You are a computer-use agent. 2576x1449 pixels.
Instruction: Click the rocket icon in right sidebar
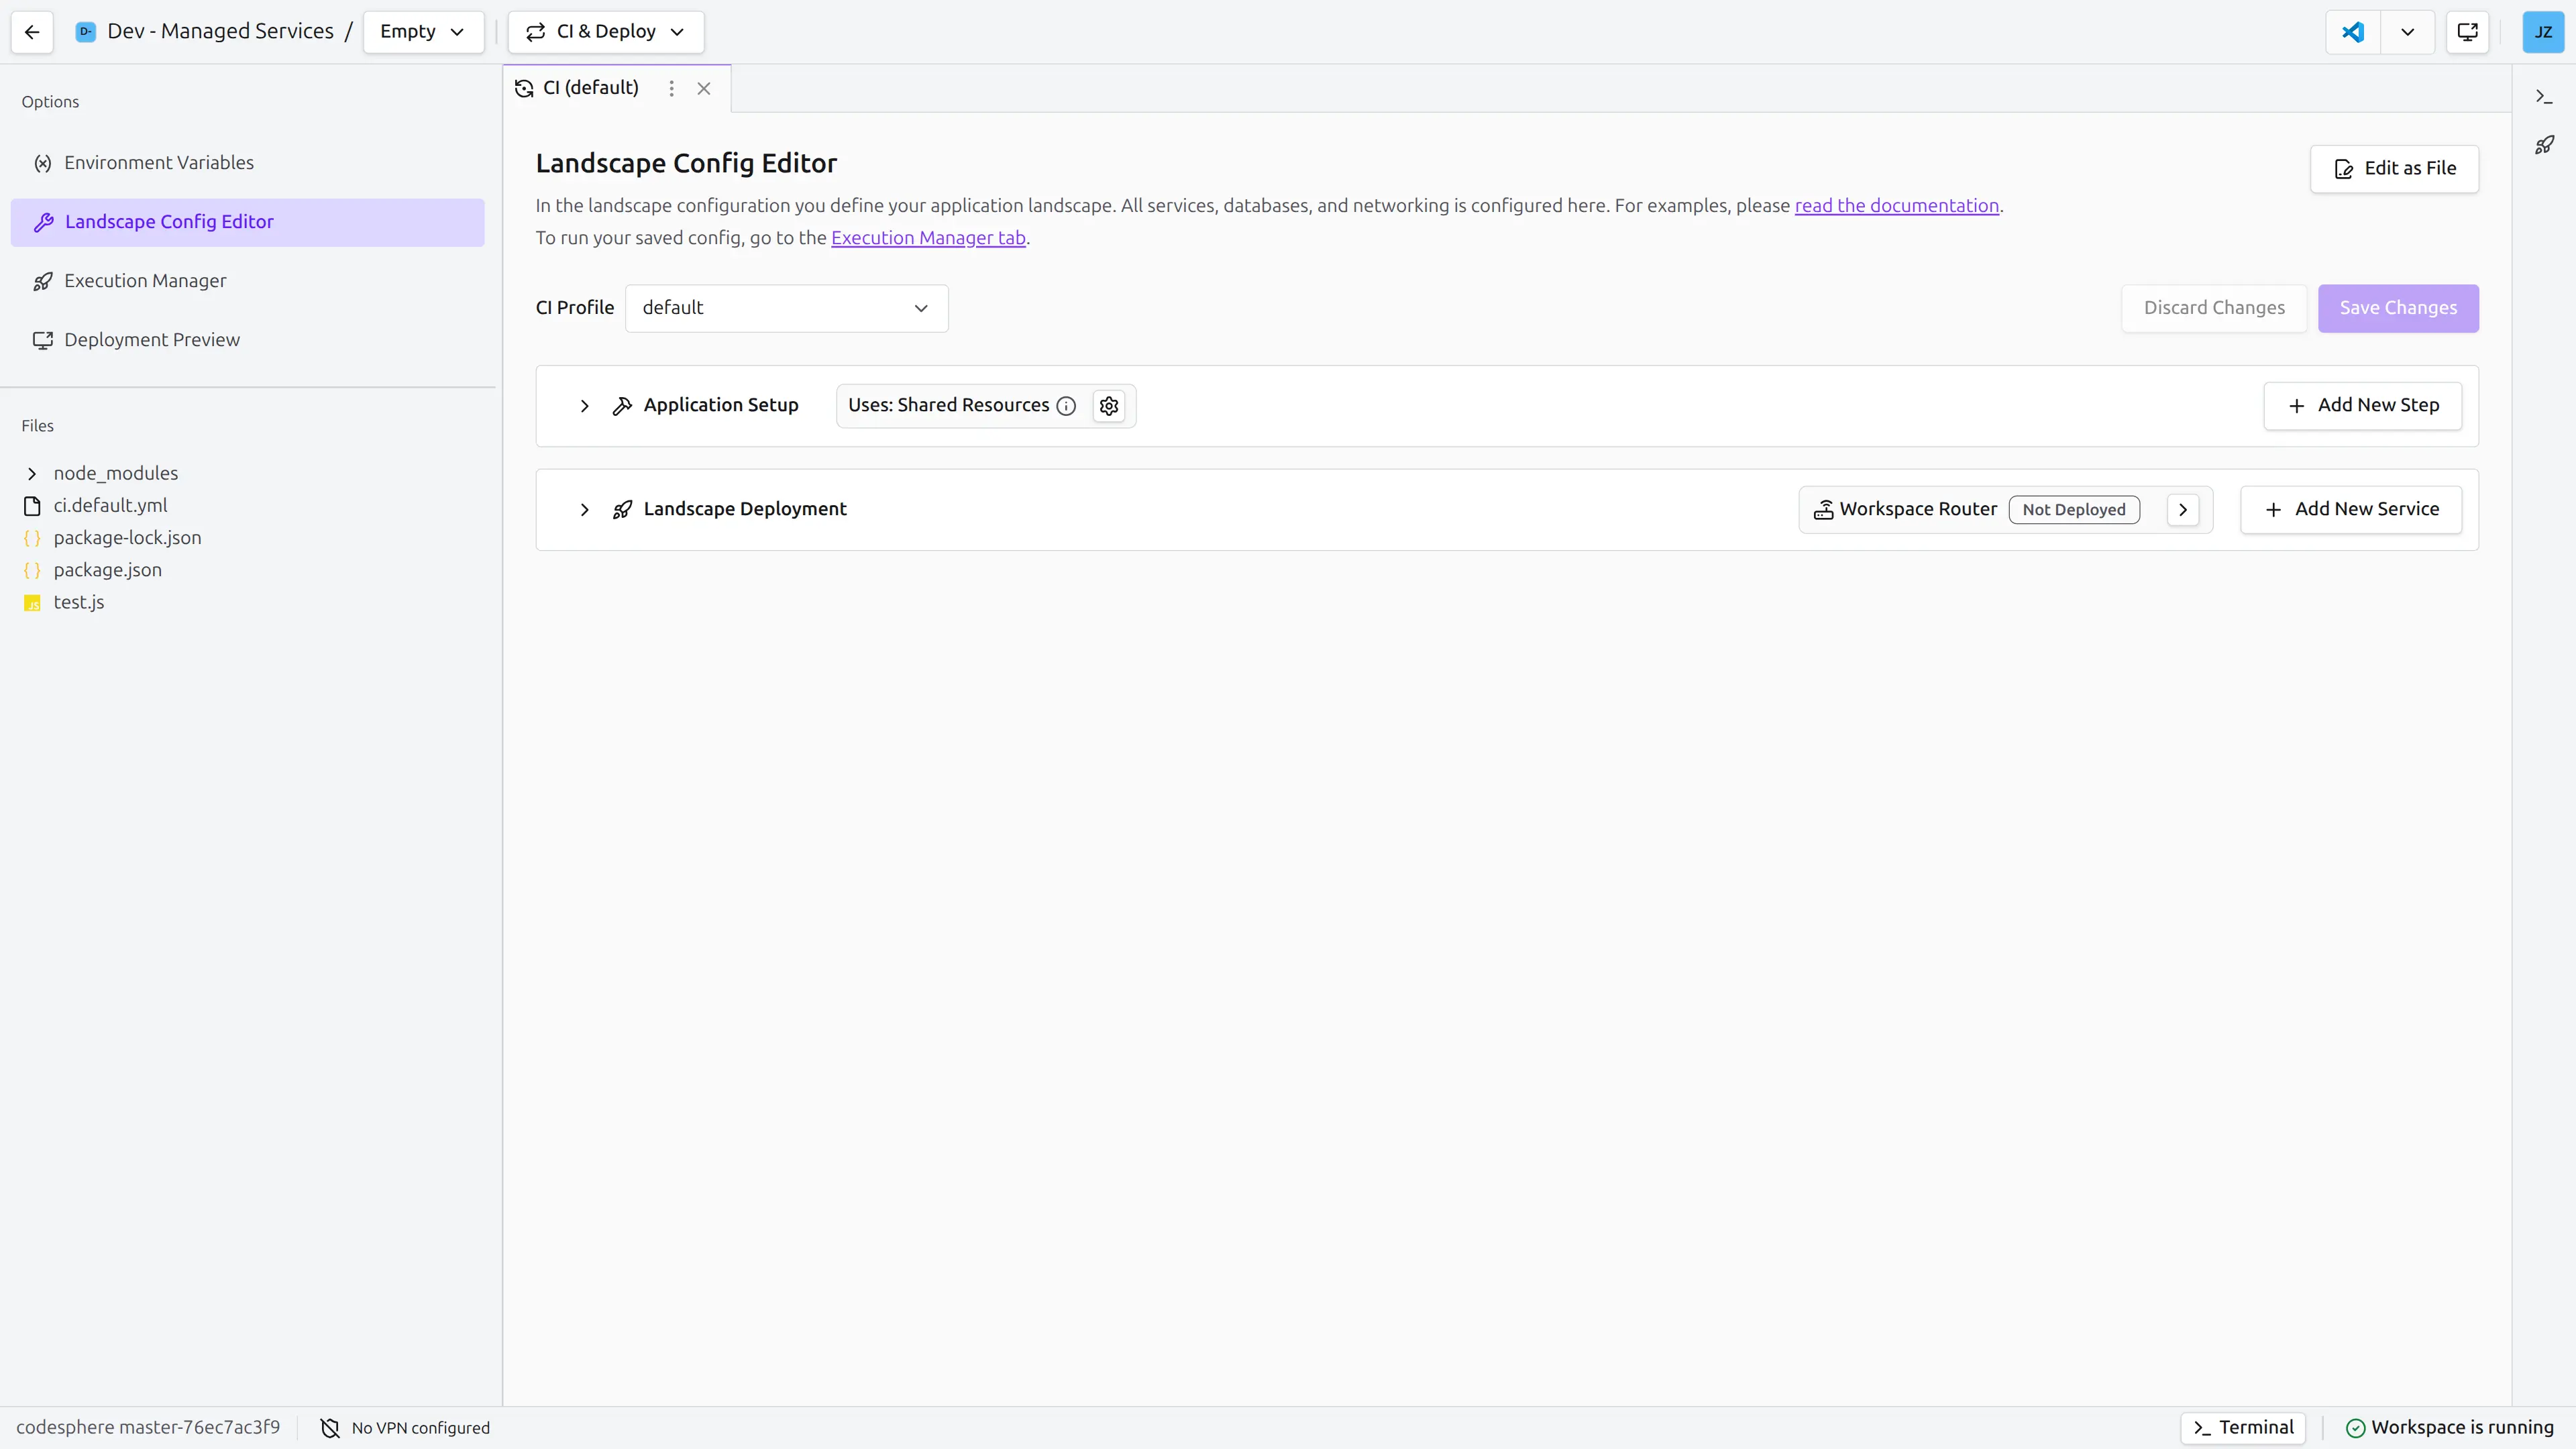(2544, 146)
